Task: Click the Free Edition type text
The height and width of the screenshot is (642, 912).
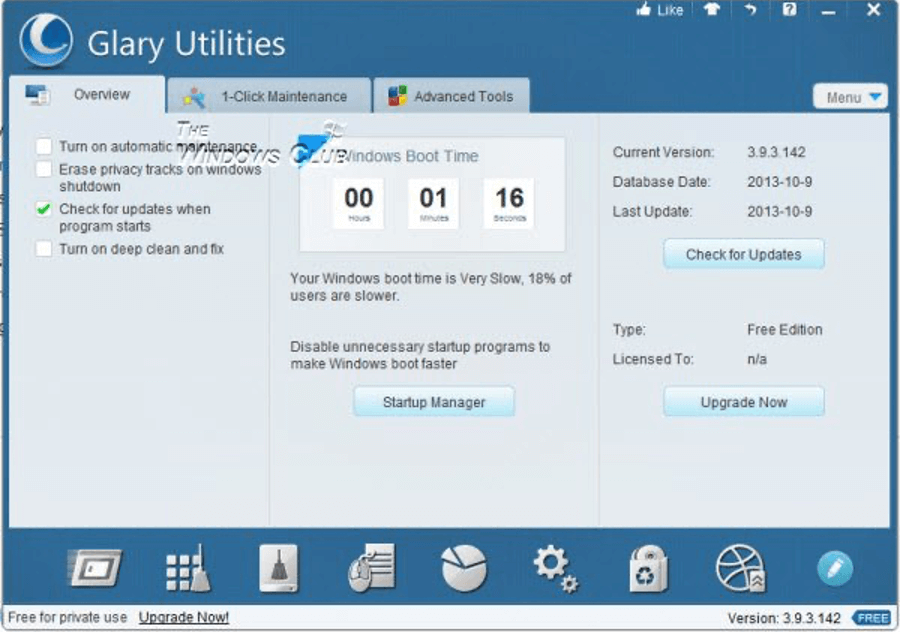Action: point(785,330)
